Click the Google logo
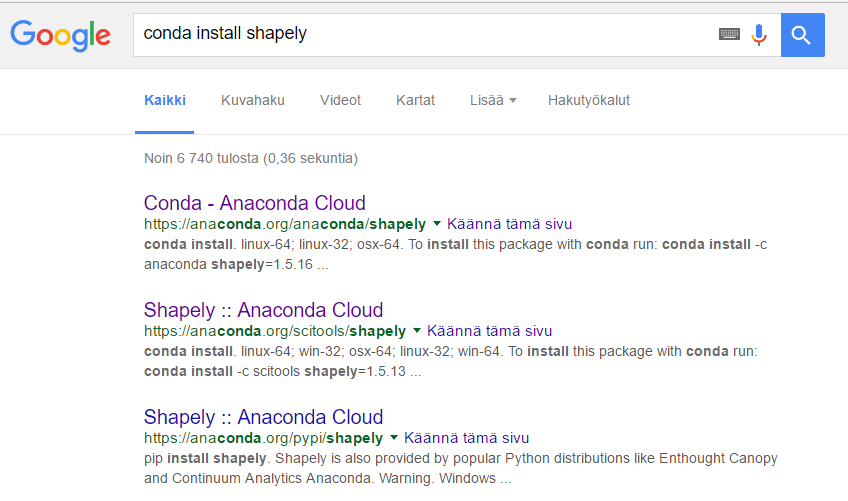 (x=61, y=36)
